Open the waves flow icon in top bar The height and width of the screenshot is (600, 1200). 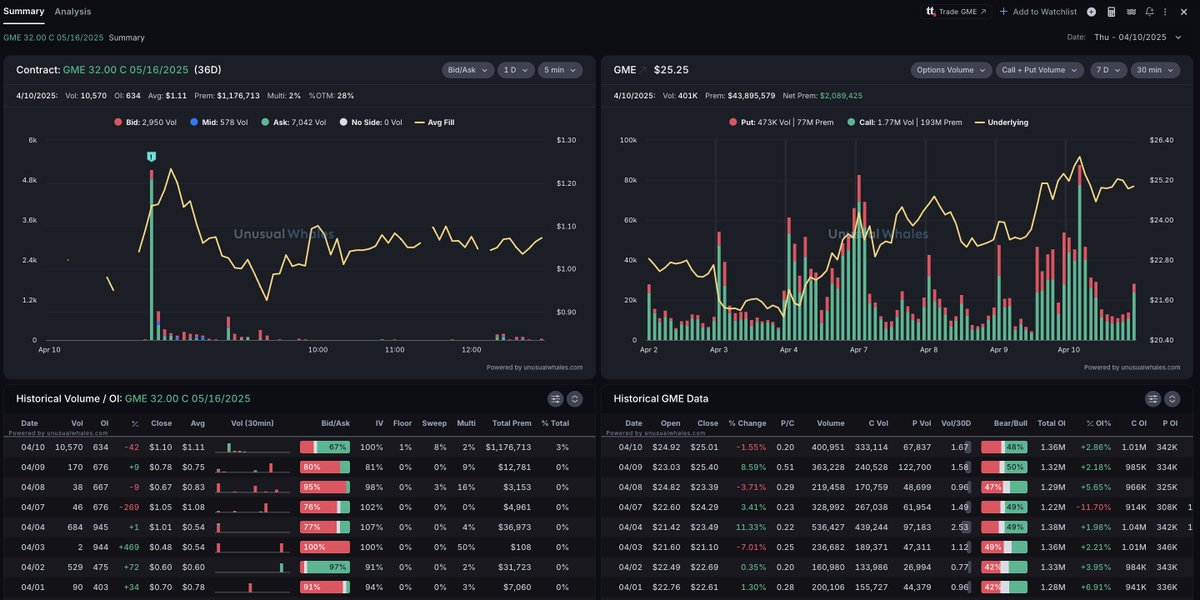click(x=1131, y=12)
